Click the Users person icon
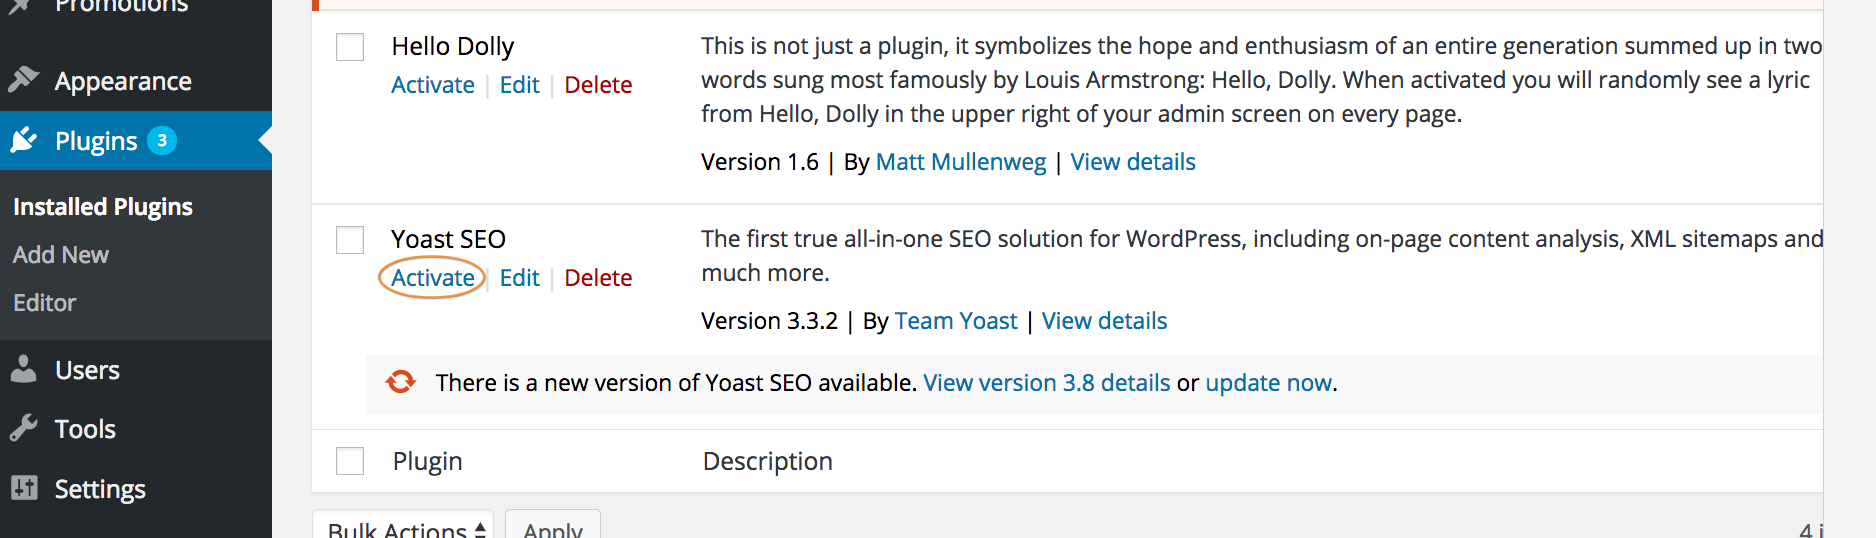The width and height of the screenshot is (1876, 538). click(23, 369)
